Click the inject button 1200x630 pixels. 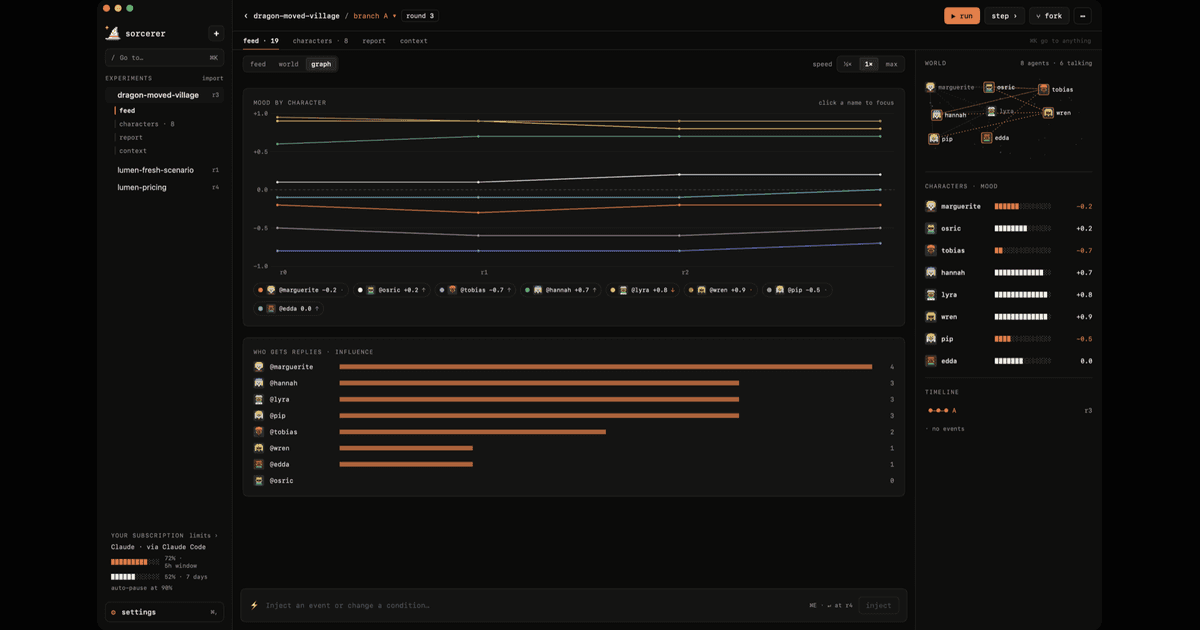[x=878, y=605]
